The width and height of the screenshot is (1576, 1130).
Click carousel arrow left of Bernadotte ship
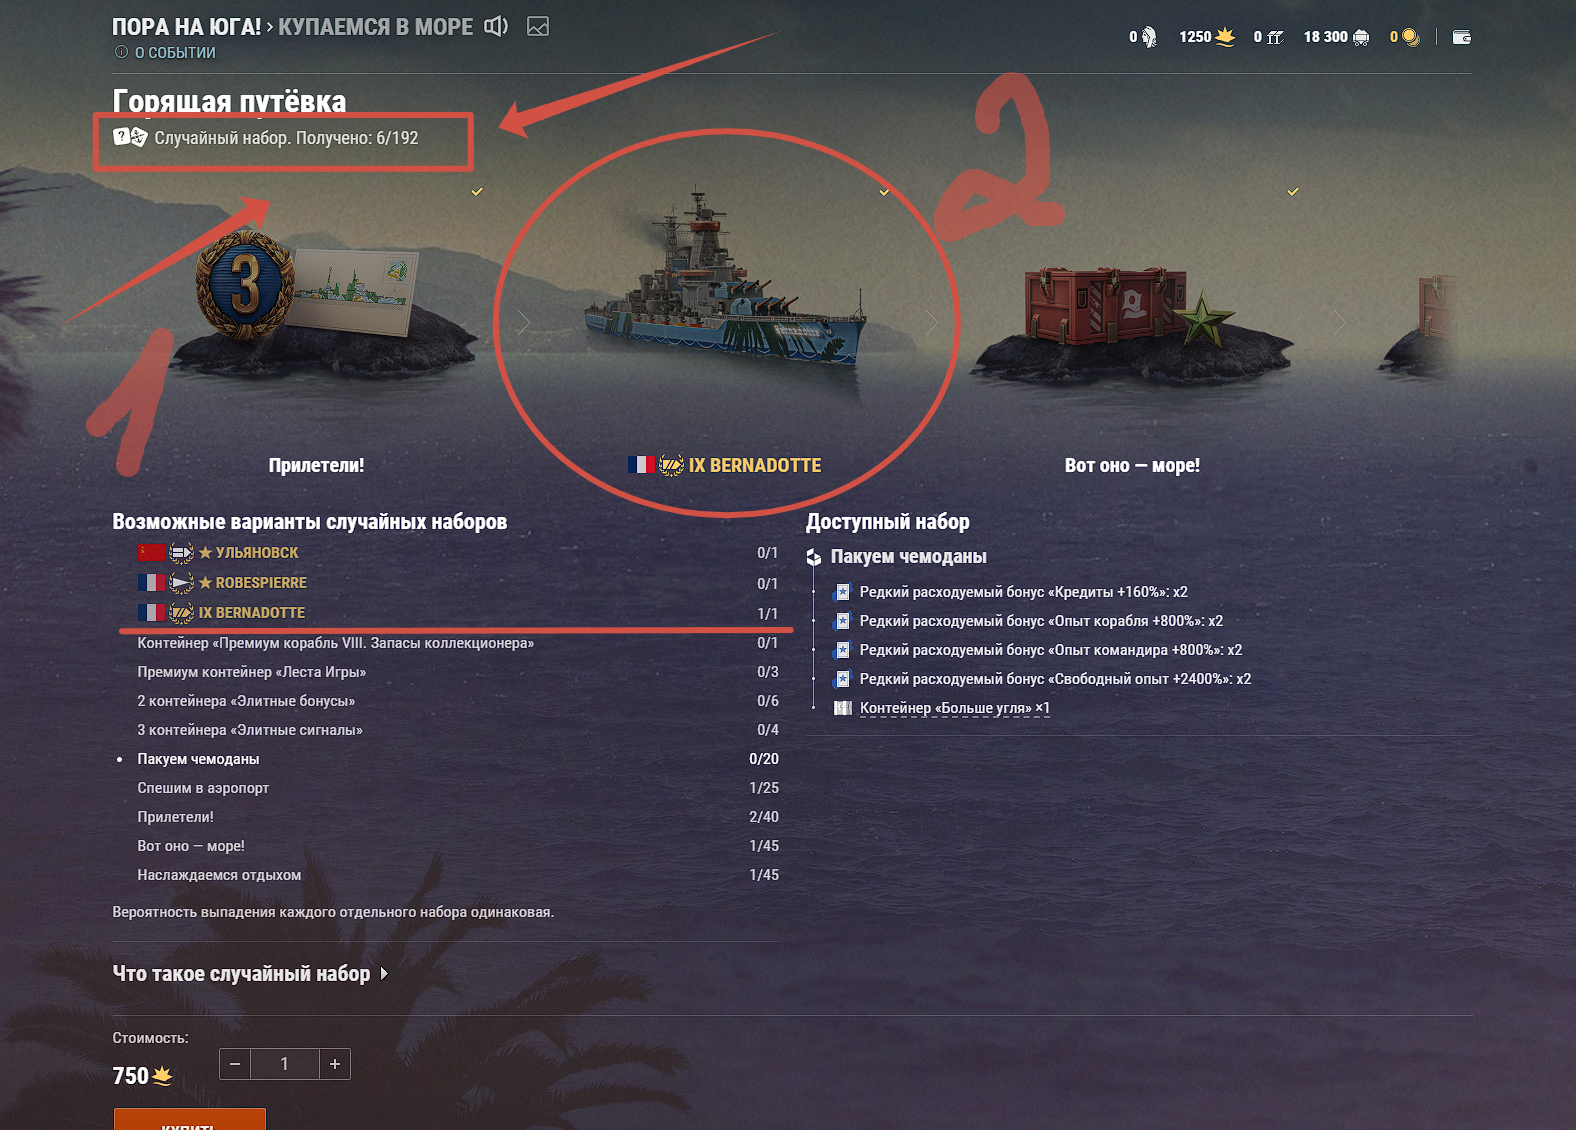[x=523, y=322]
